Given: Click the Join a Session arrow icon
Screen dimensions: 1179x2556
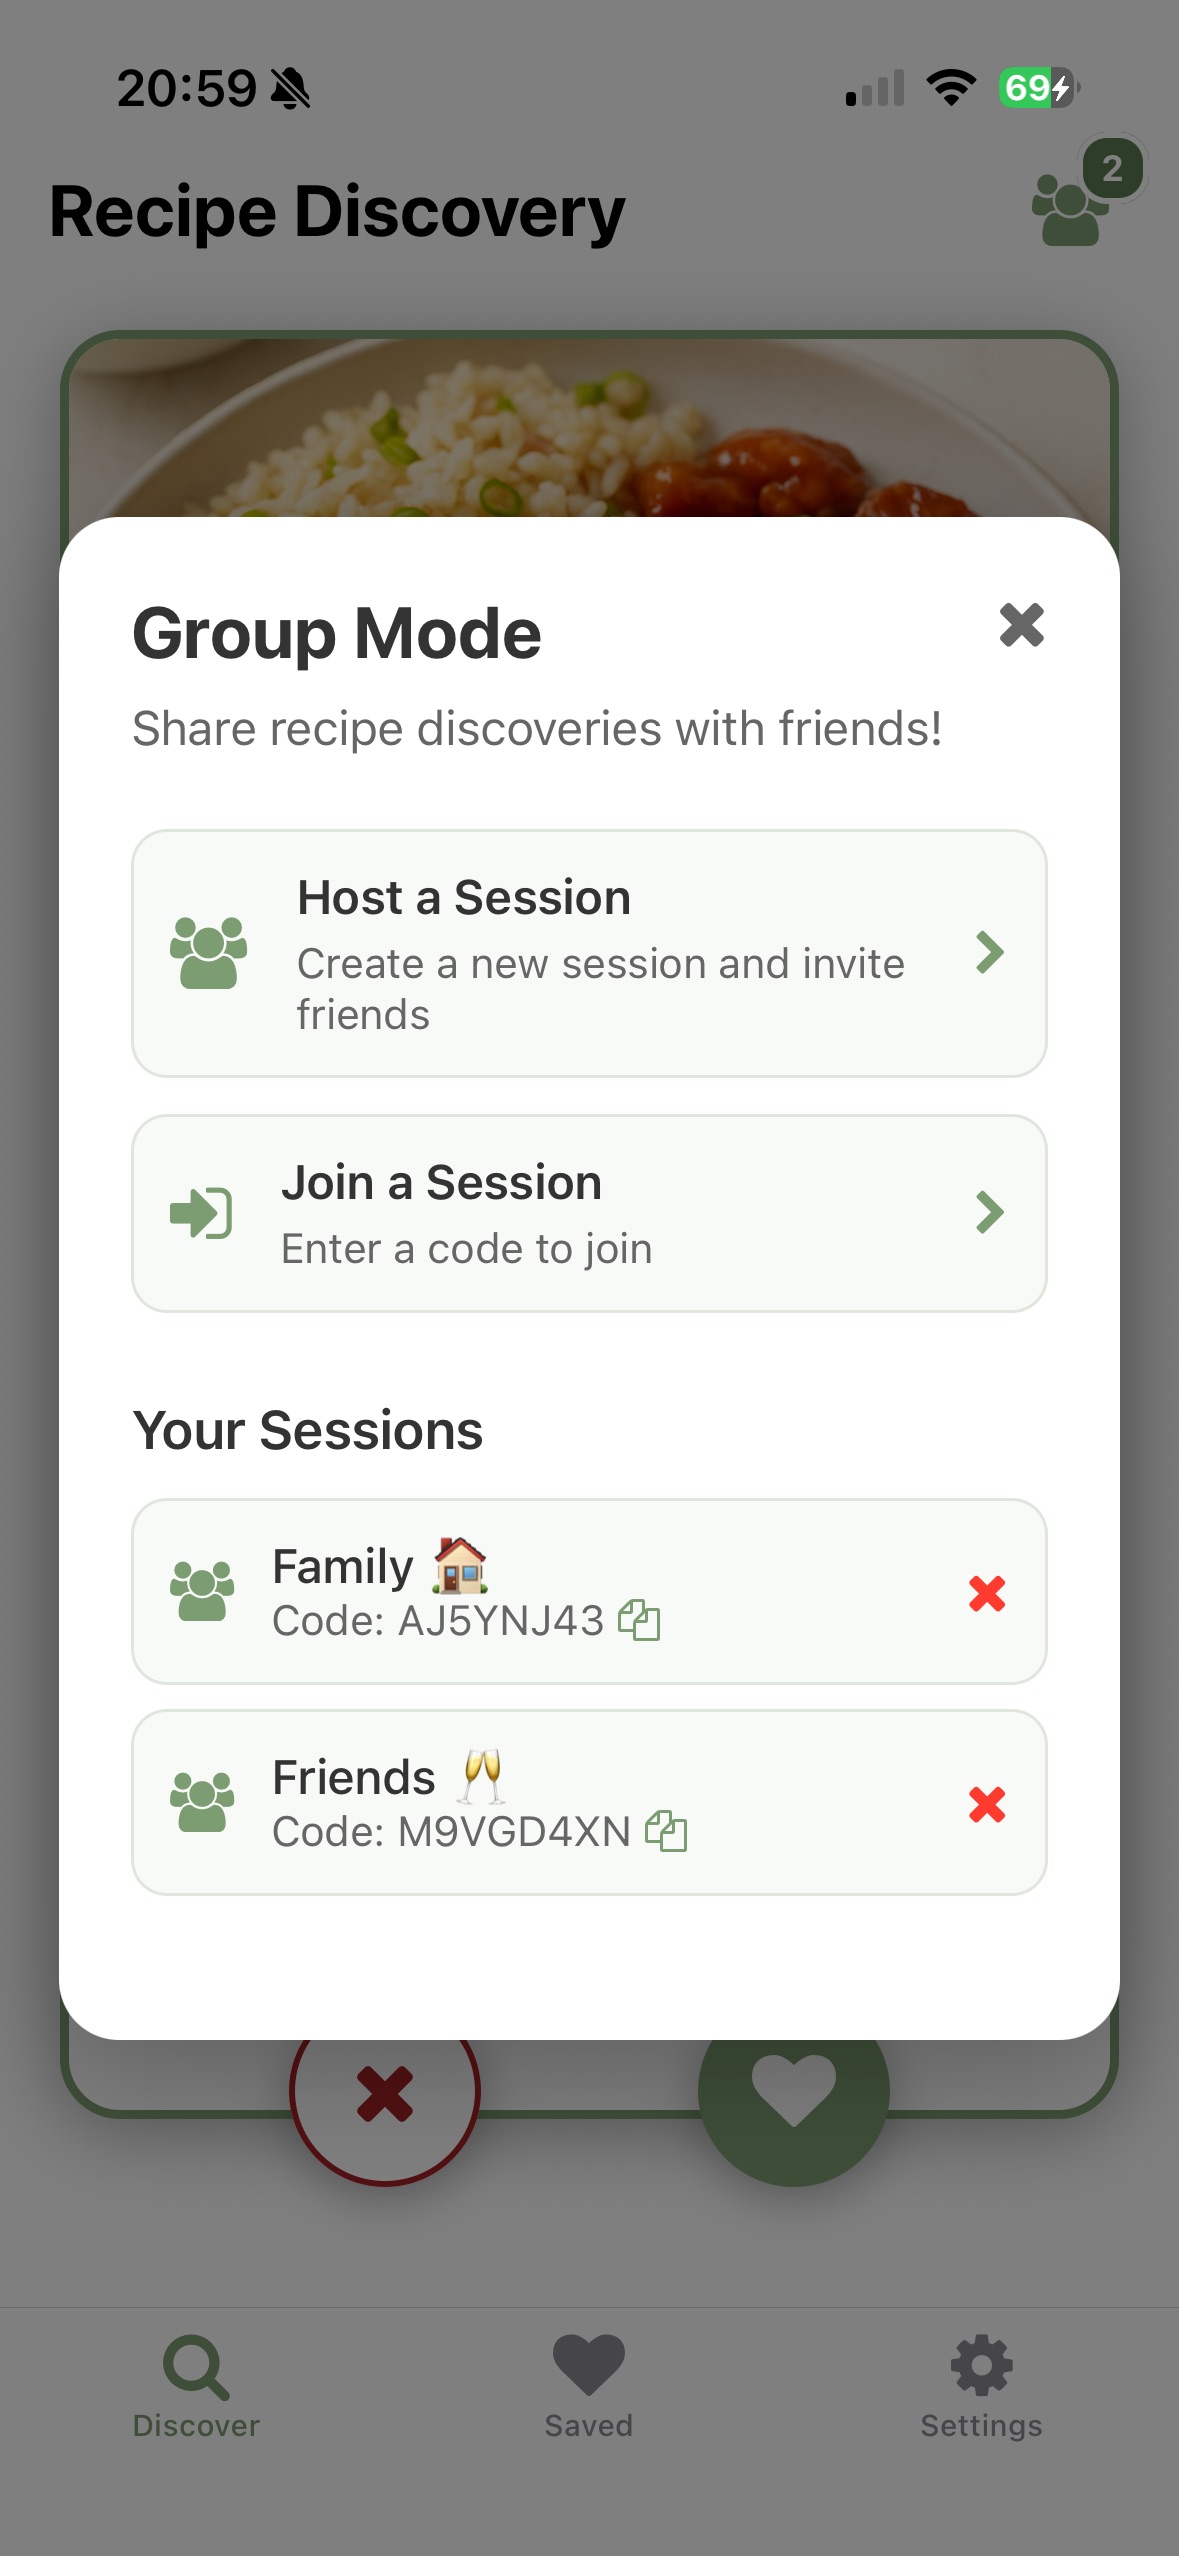Looking at the screenshot, I should point(201,1213).
